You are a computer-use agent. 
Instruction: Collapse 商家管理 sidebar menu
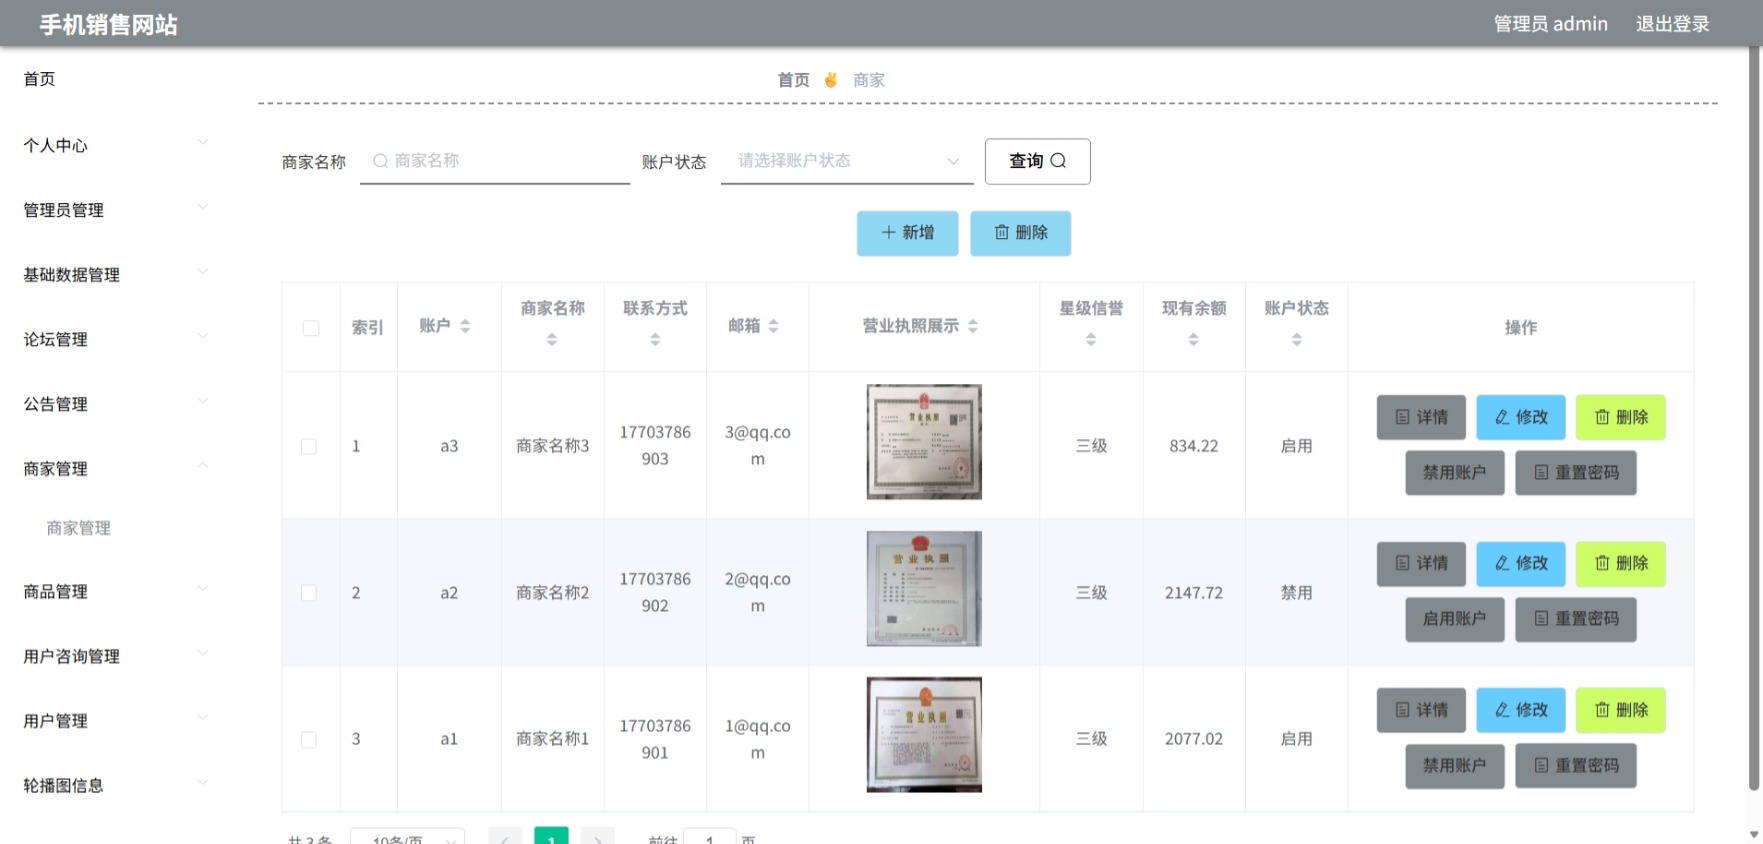(x=116, y=468)
